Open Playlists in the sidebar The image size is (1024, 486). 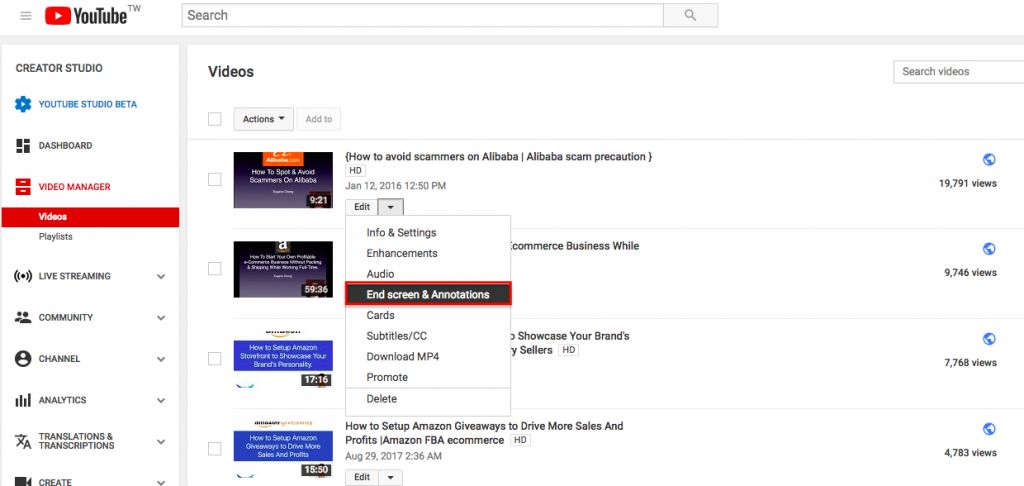pyautogui.click(x=56, y=236)
